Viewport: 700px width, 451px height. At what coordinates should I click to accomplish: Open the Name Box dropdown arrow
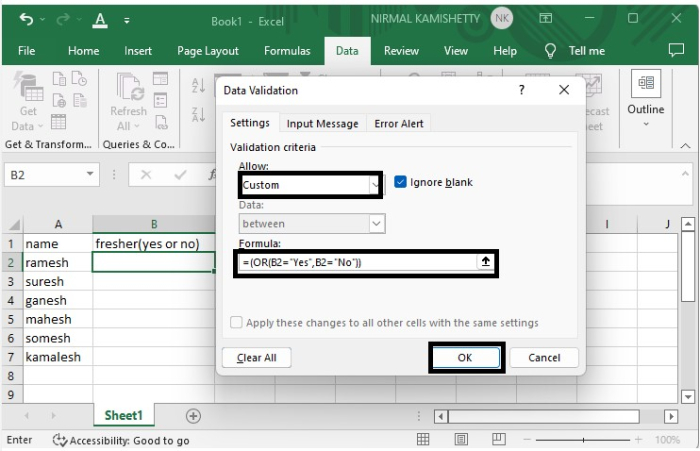pyautogui.click(x=90, y=174)
